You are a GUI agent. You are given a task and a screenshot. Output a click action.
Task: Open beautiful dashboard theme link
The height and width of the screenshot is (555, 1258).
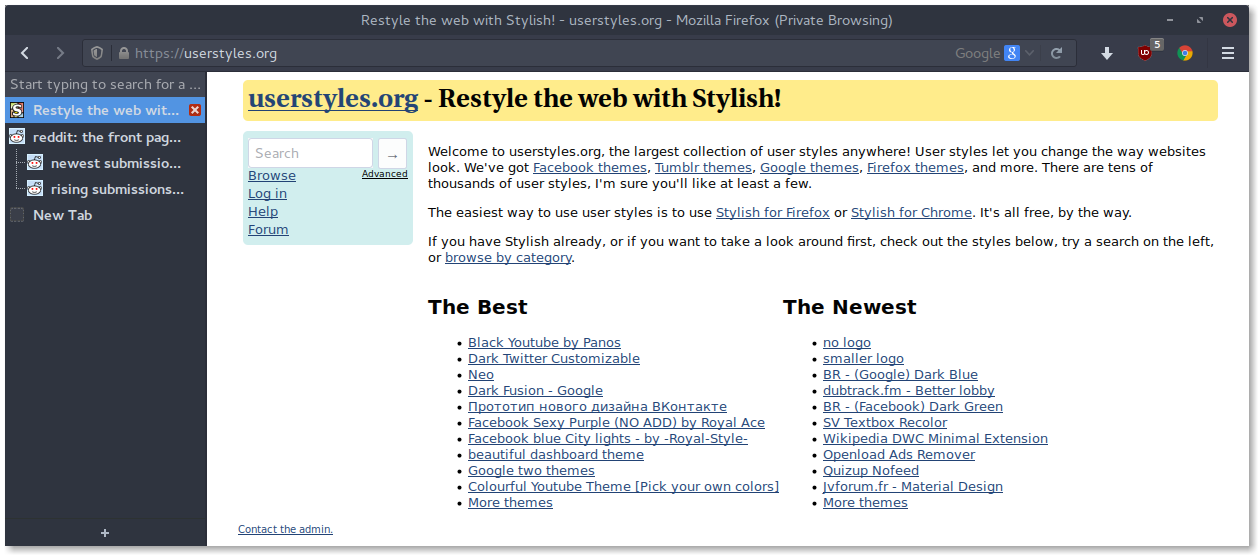(556, 455)
